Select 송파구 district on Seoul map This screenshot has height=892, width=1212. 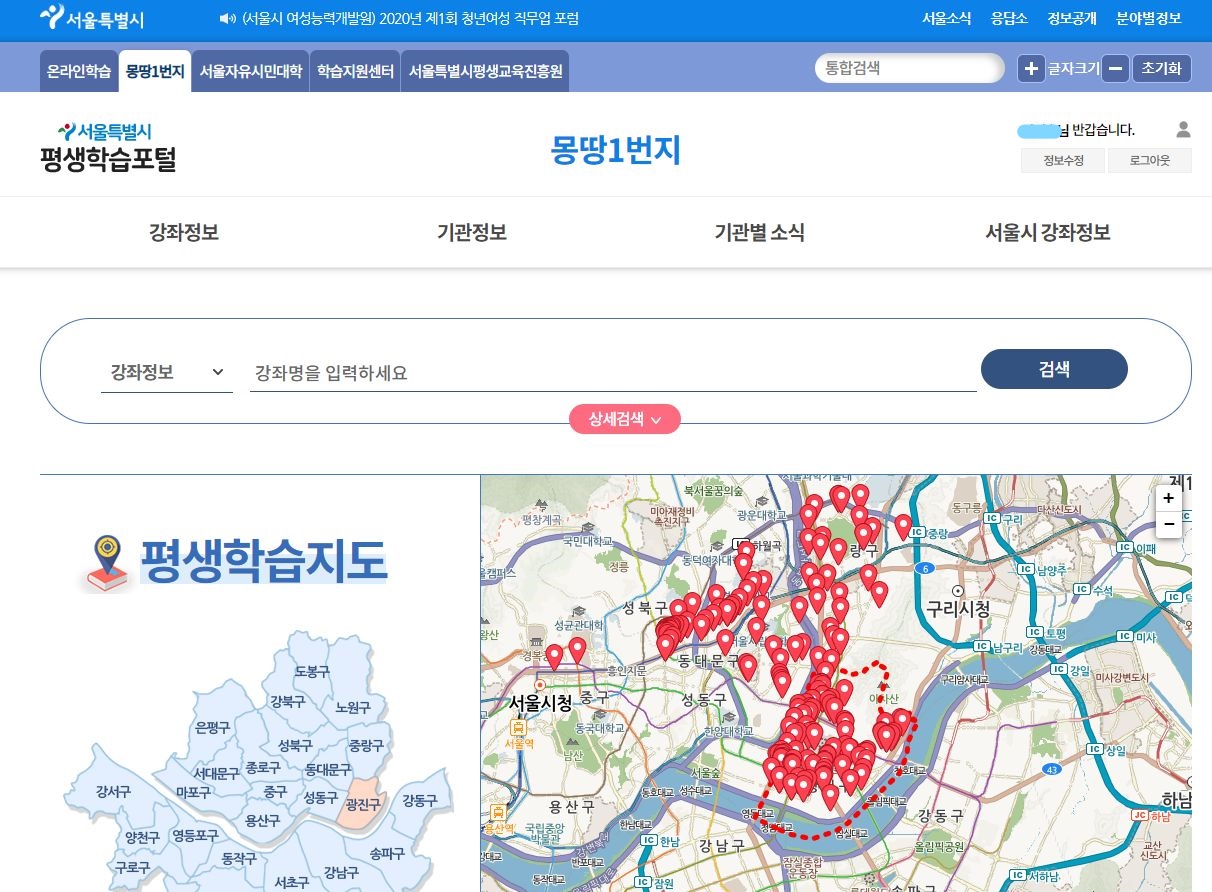coord(387,854)
